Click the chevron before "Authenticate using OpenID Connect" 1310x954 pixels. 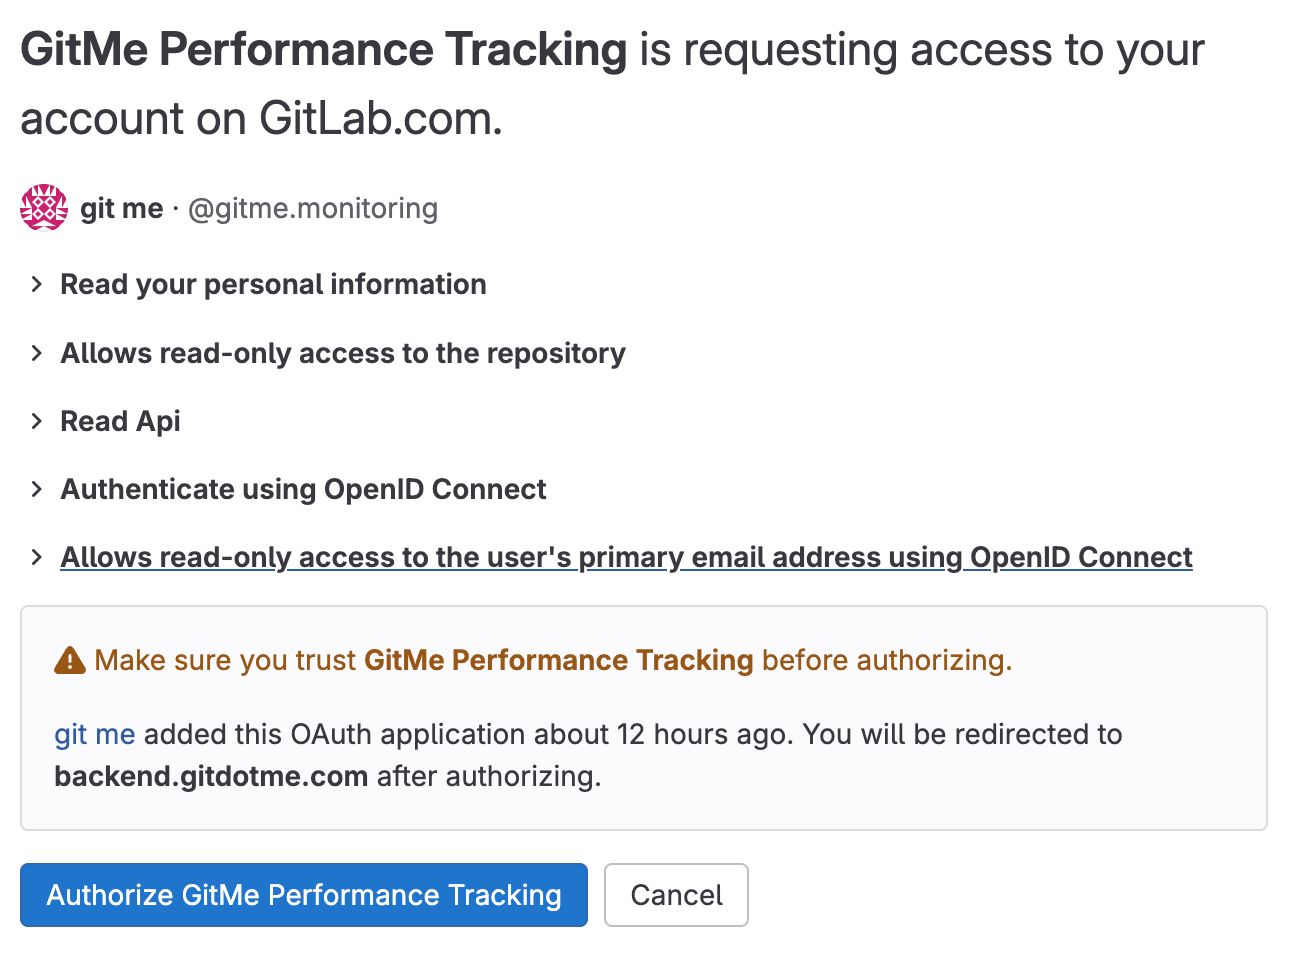pos(37,489)
